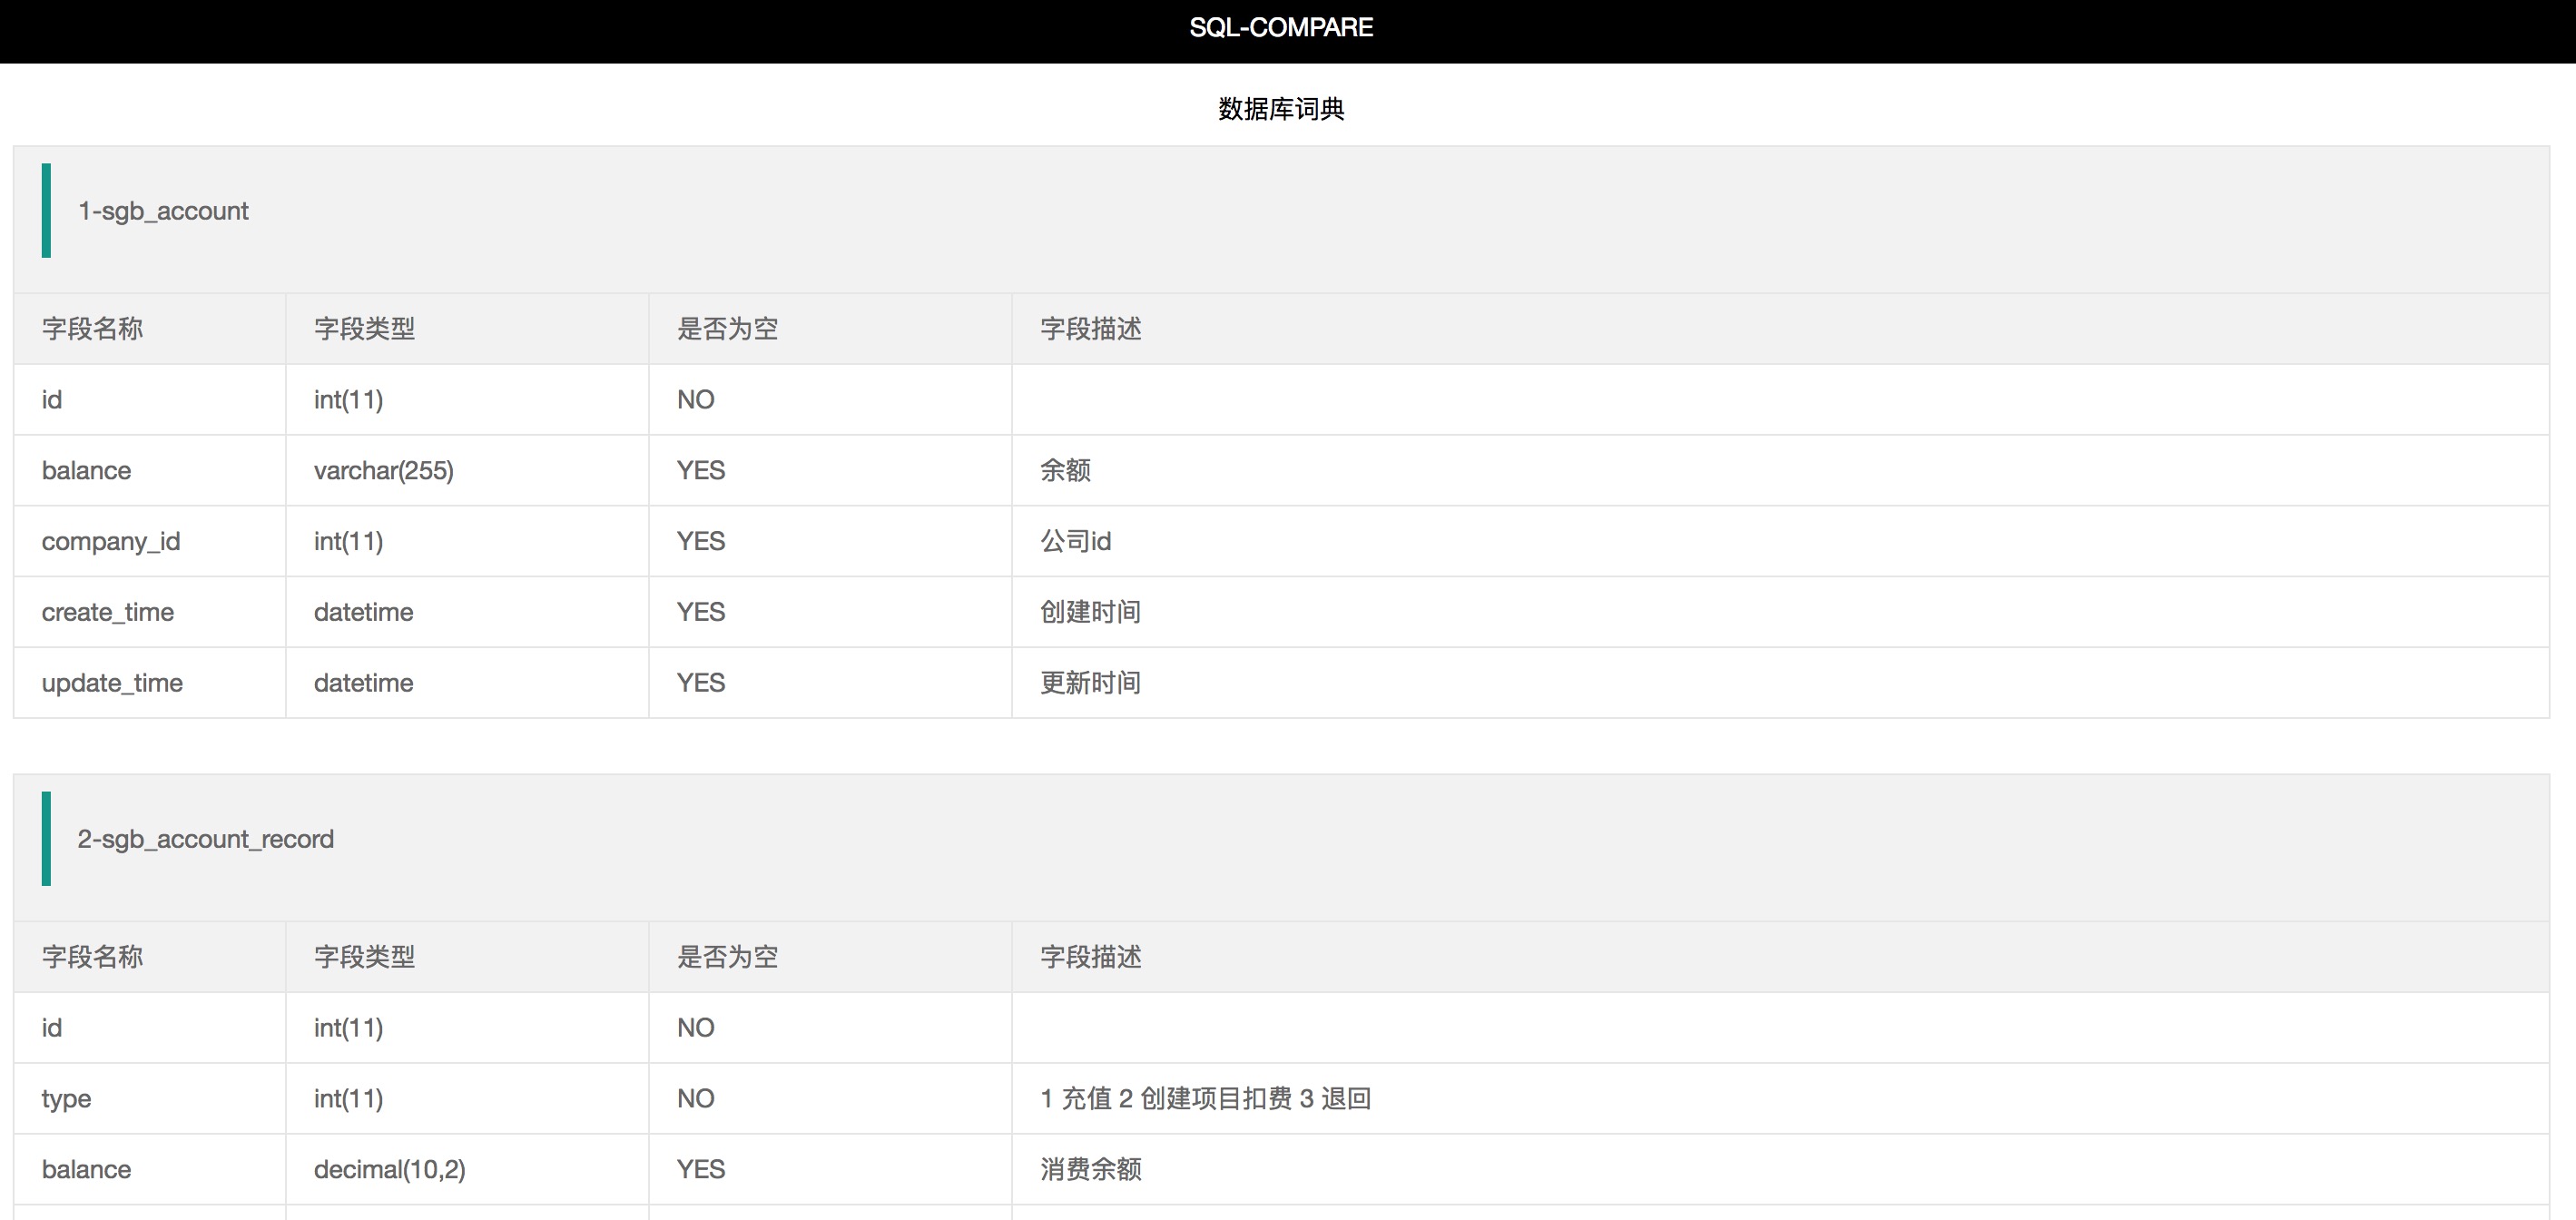This screenshot has height=1220, width=2576.
Task: Select the company_id field name cell
Action: [111, 541]
